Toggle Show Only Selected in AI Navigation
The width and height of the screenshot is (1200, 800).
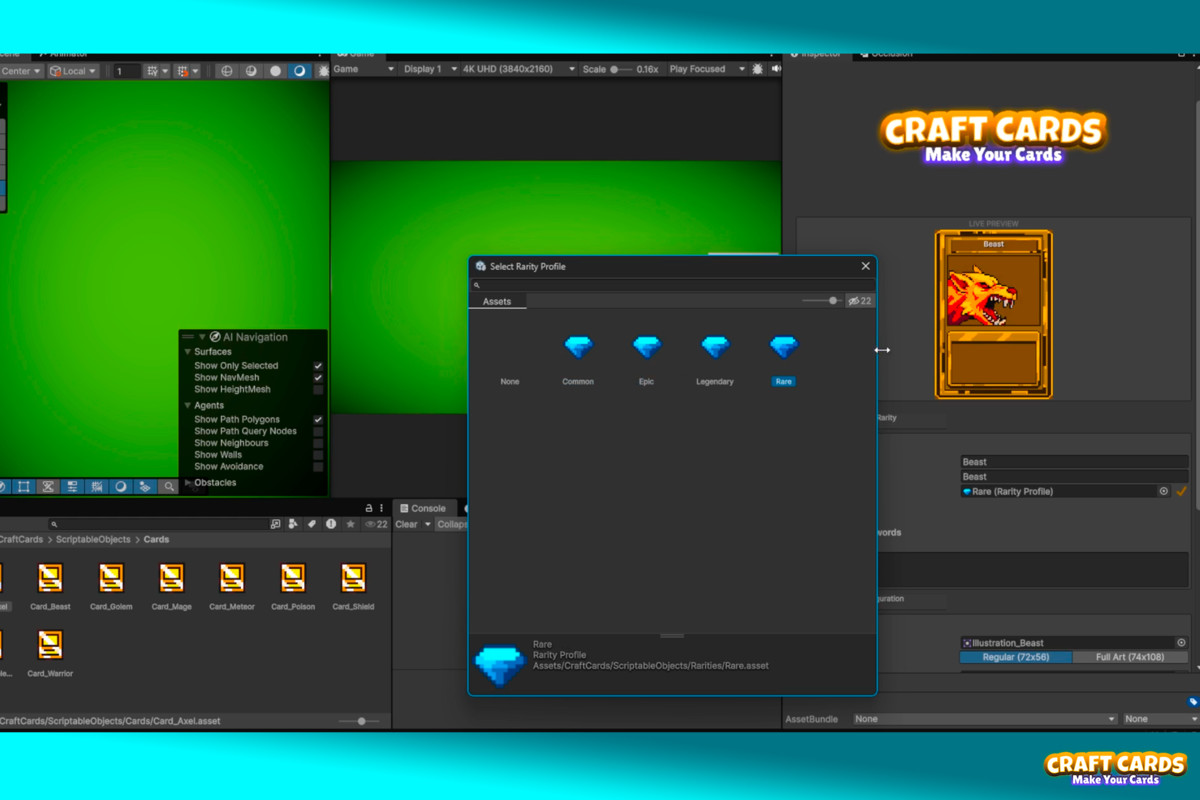coord(317,366)
